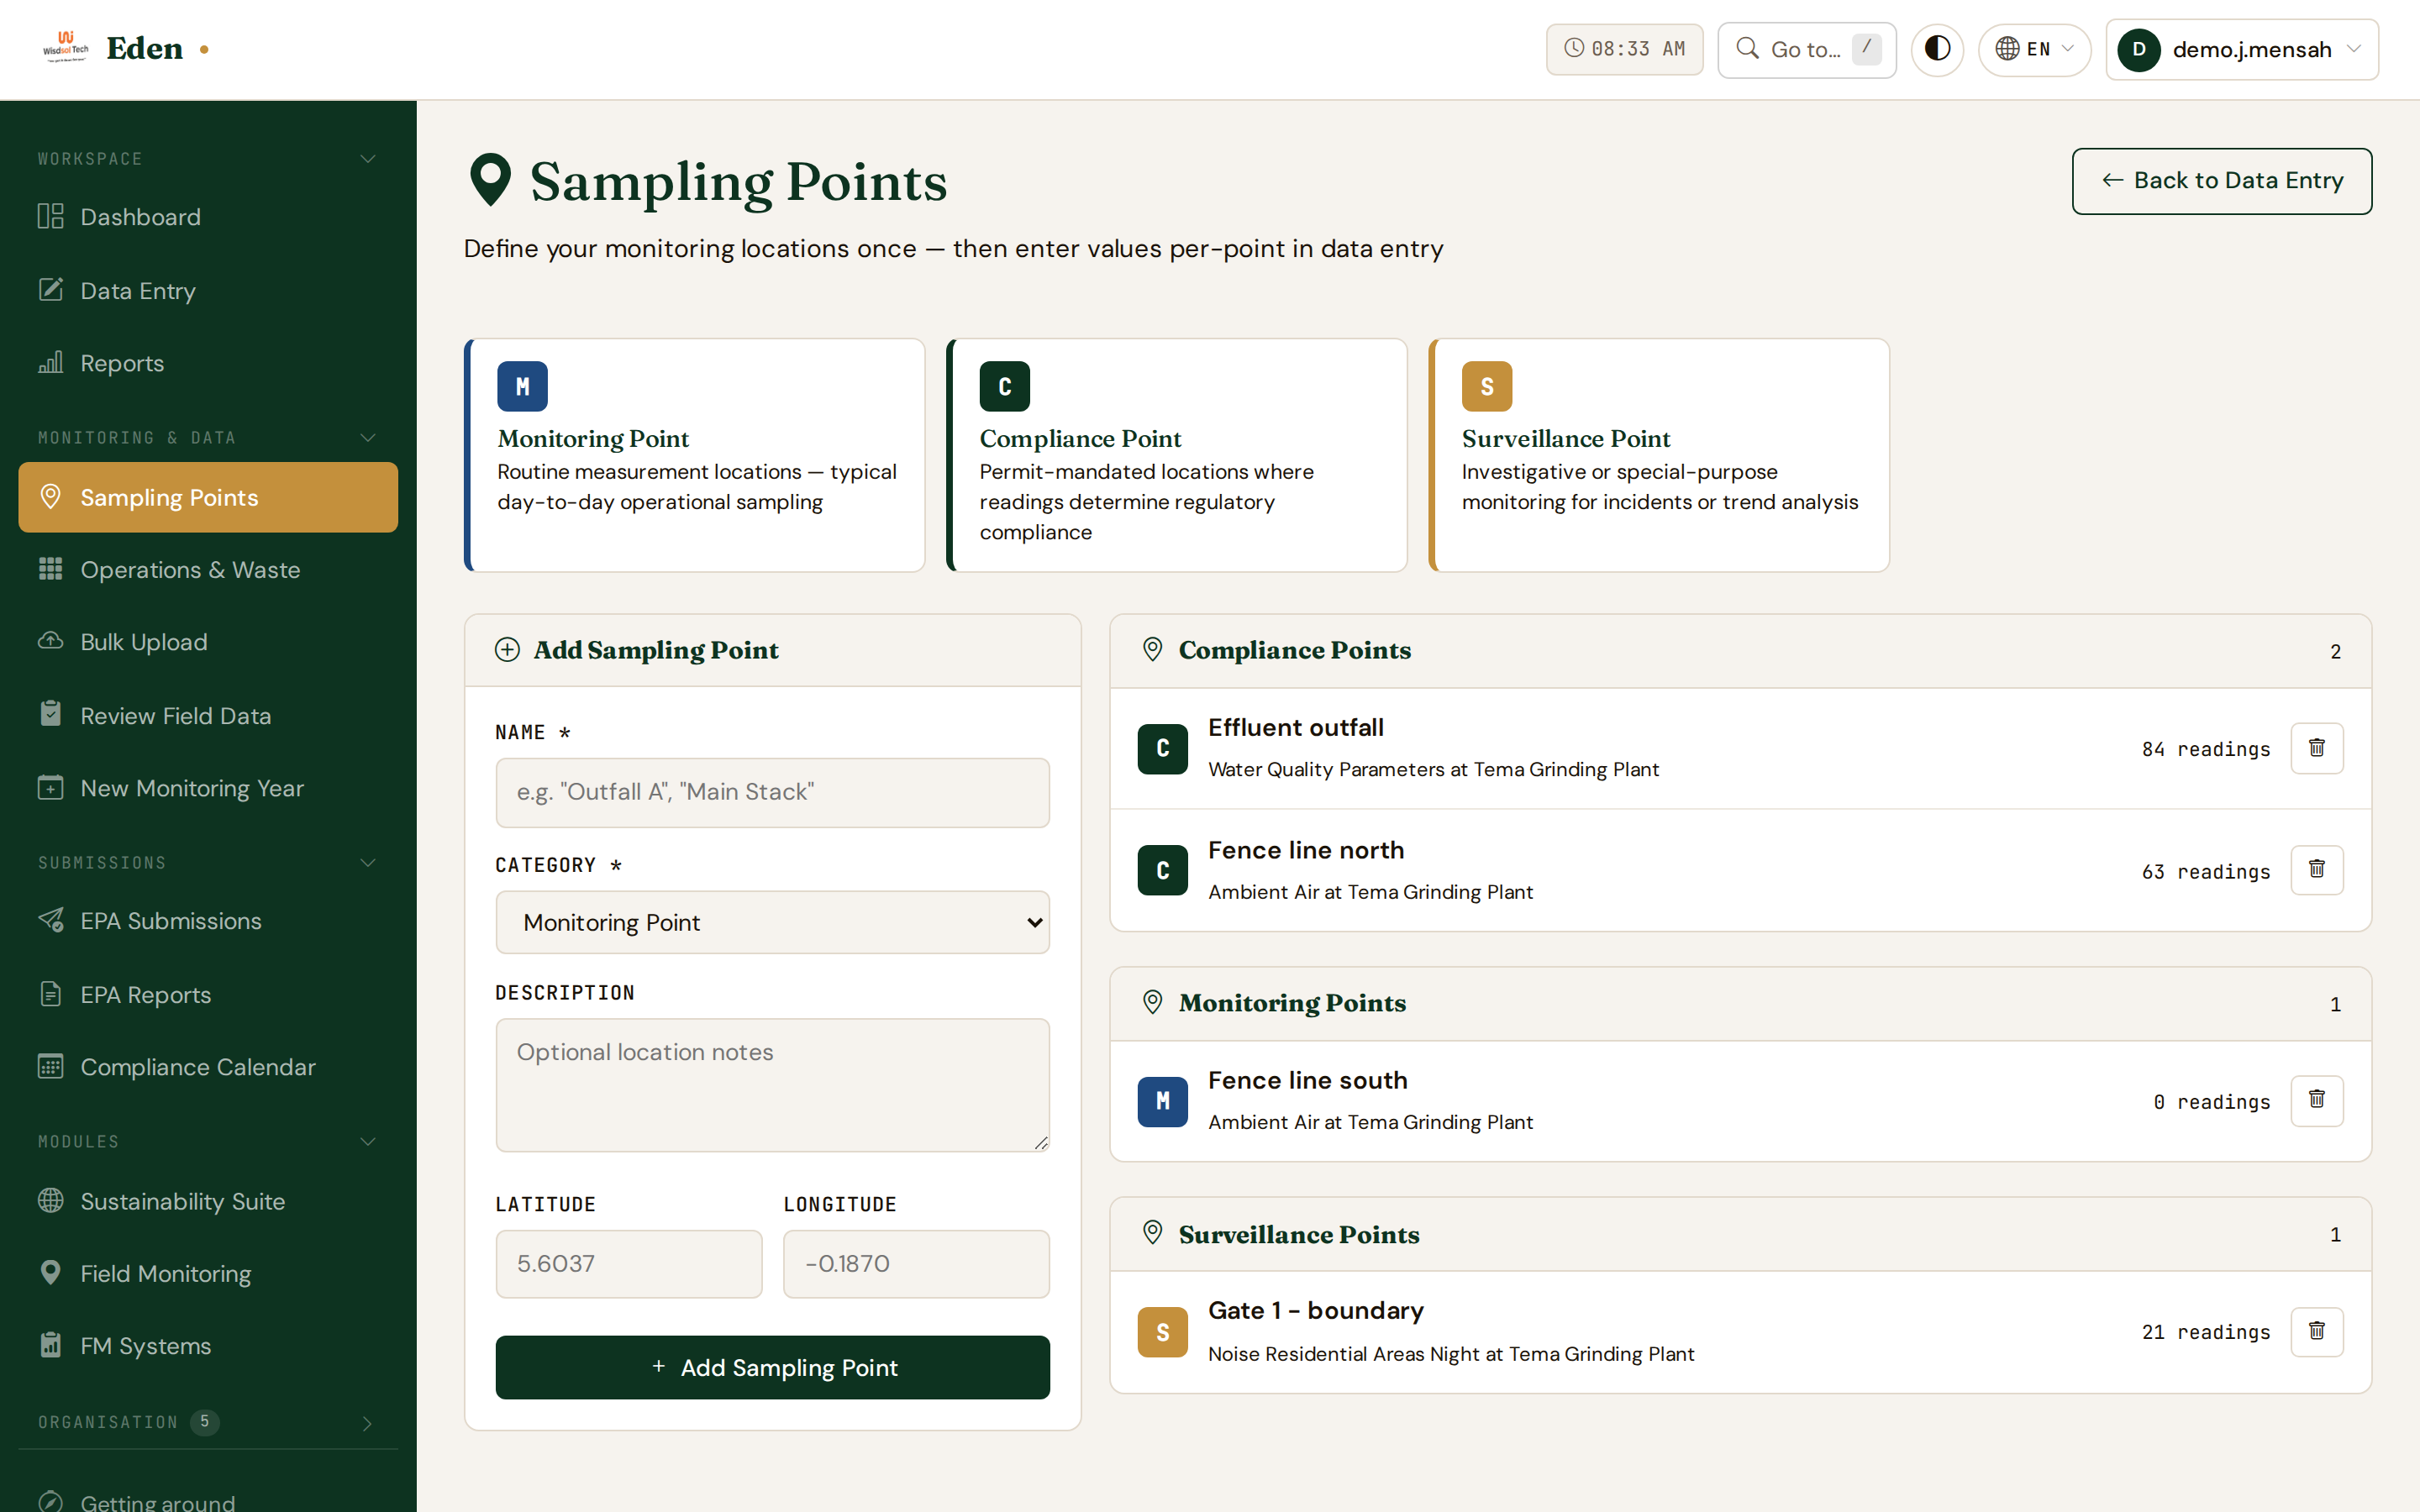Click the Description notes textarea
This screenshot has height=1512, width=2420.
[x=772, y=1085]
